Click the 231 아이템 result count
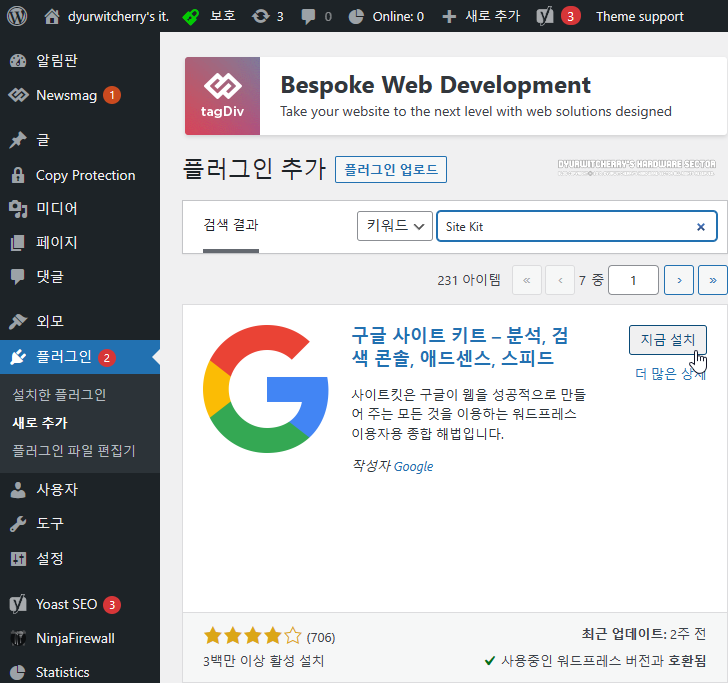Viewport: 728px width, 683px height. pyautogui.click(x=469, y=280)
